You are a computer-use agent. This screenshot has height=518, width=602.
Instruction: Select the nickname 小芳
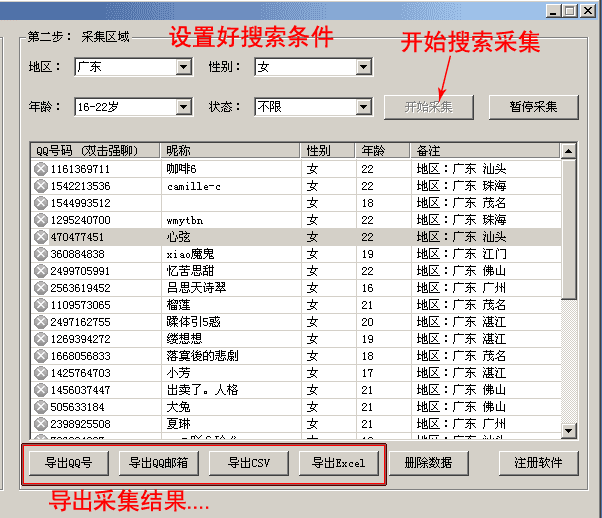[x=179, y=373]
